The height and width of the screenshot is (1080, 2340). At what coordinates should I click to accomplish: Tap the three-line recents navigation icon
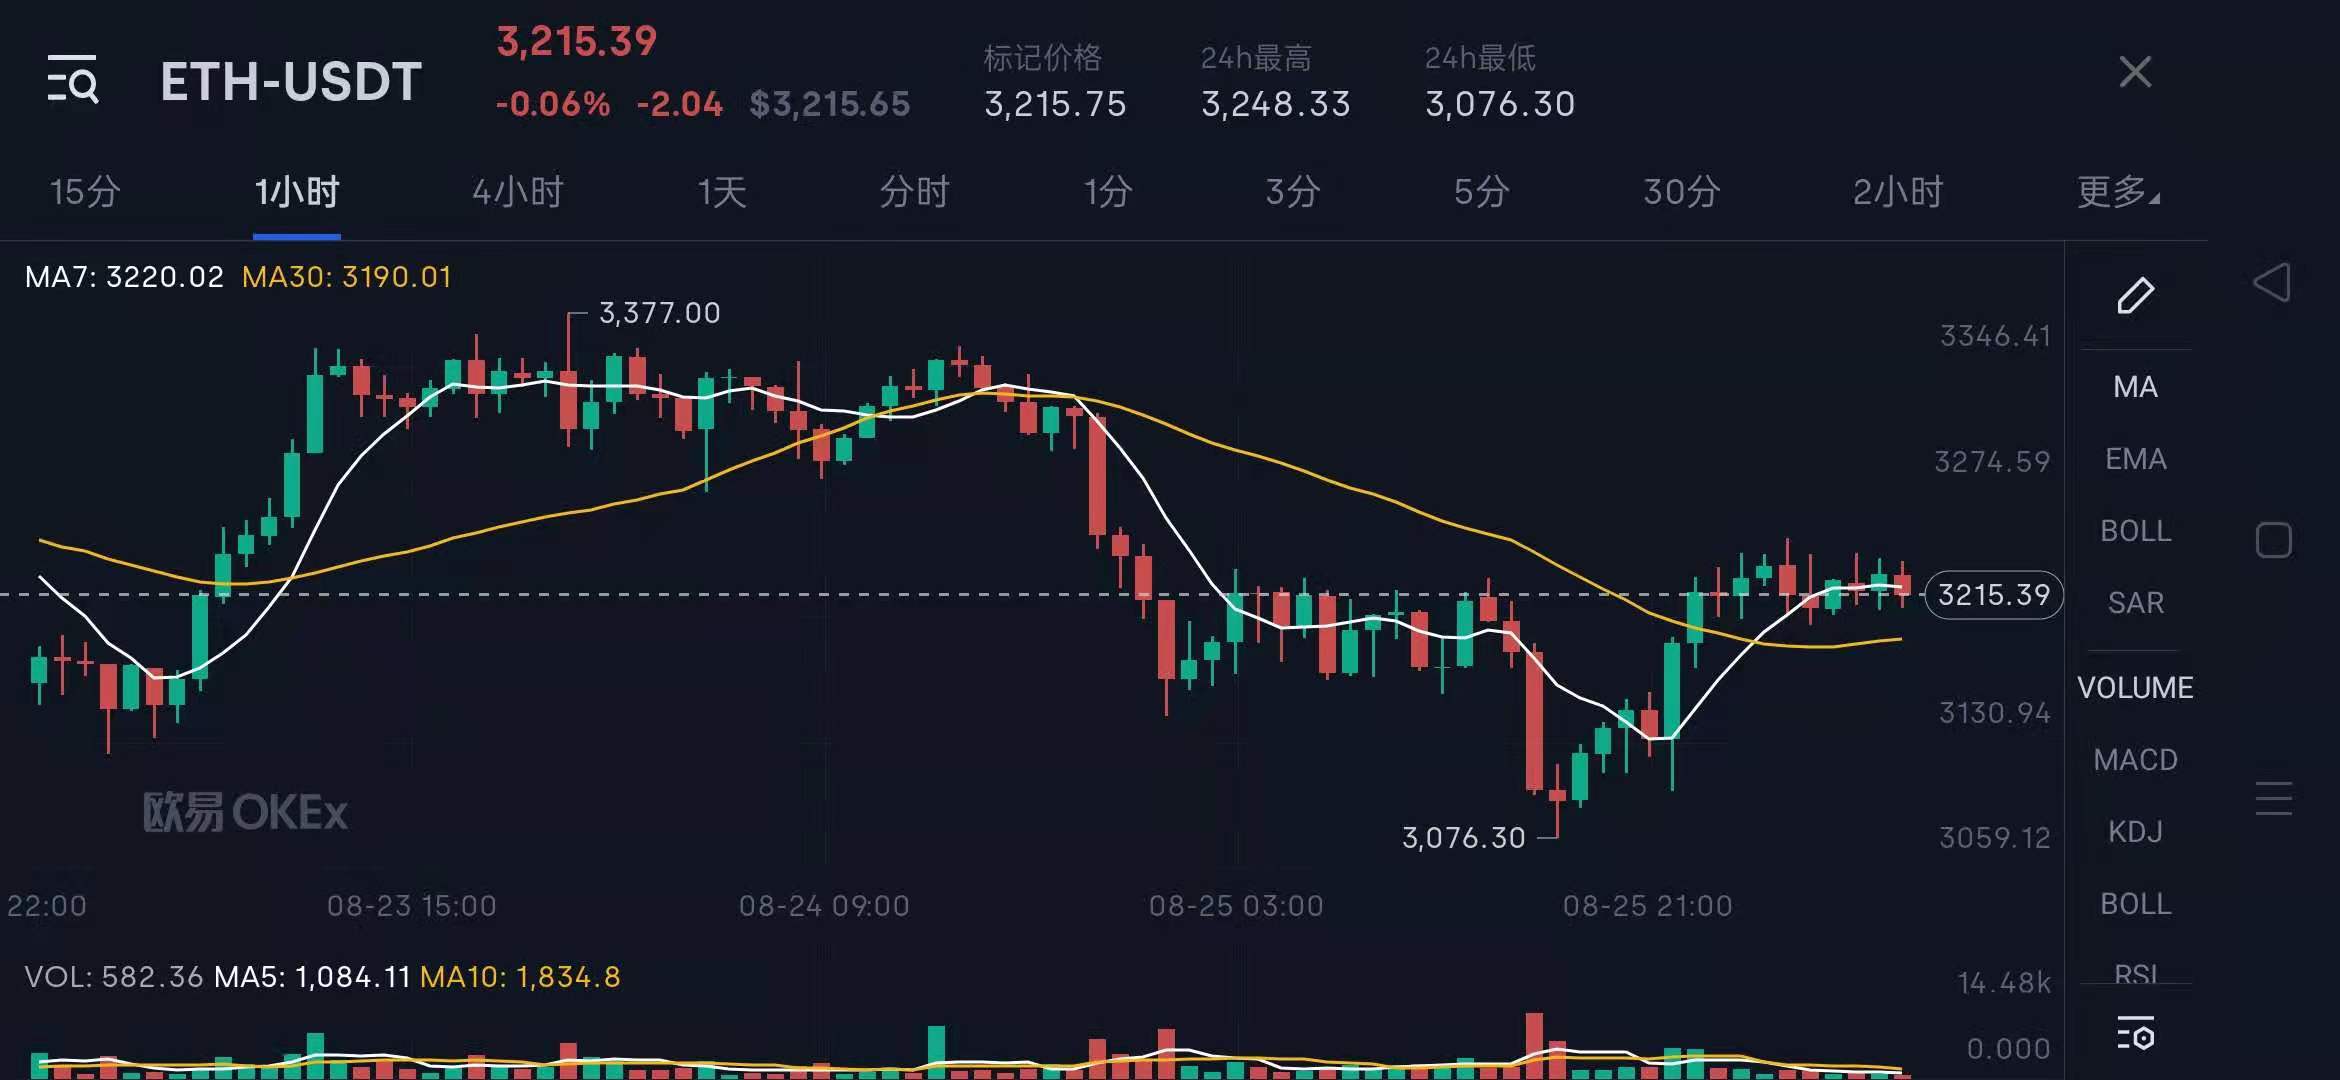[2273, 798]
